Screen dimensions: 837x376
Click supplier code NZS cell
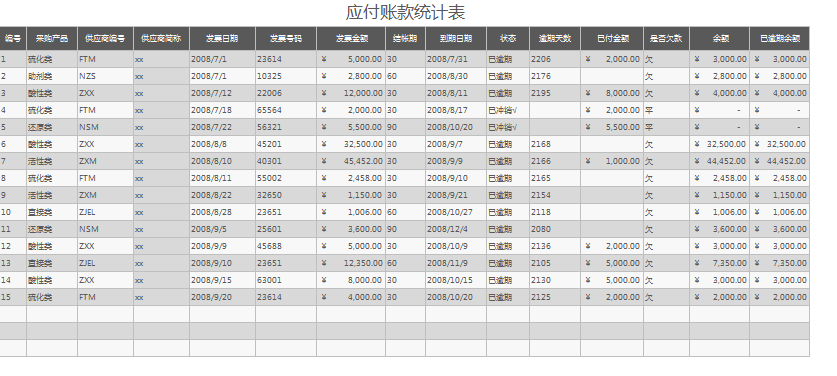[x=105, y=76]
